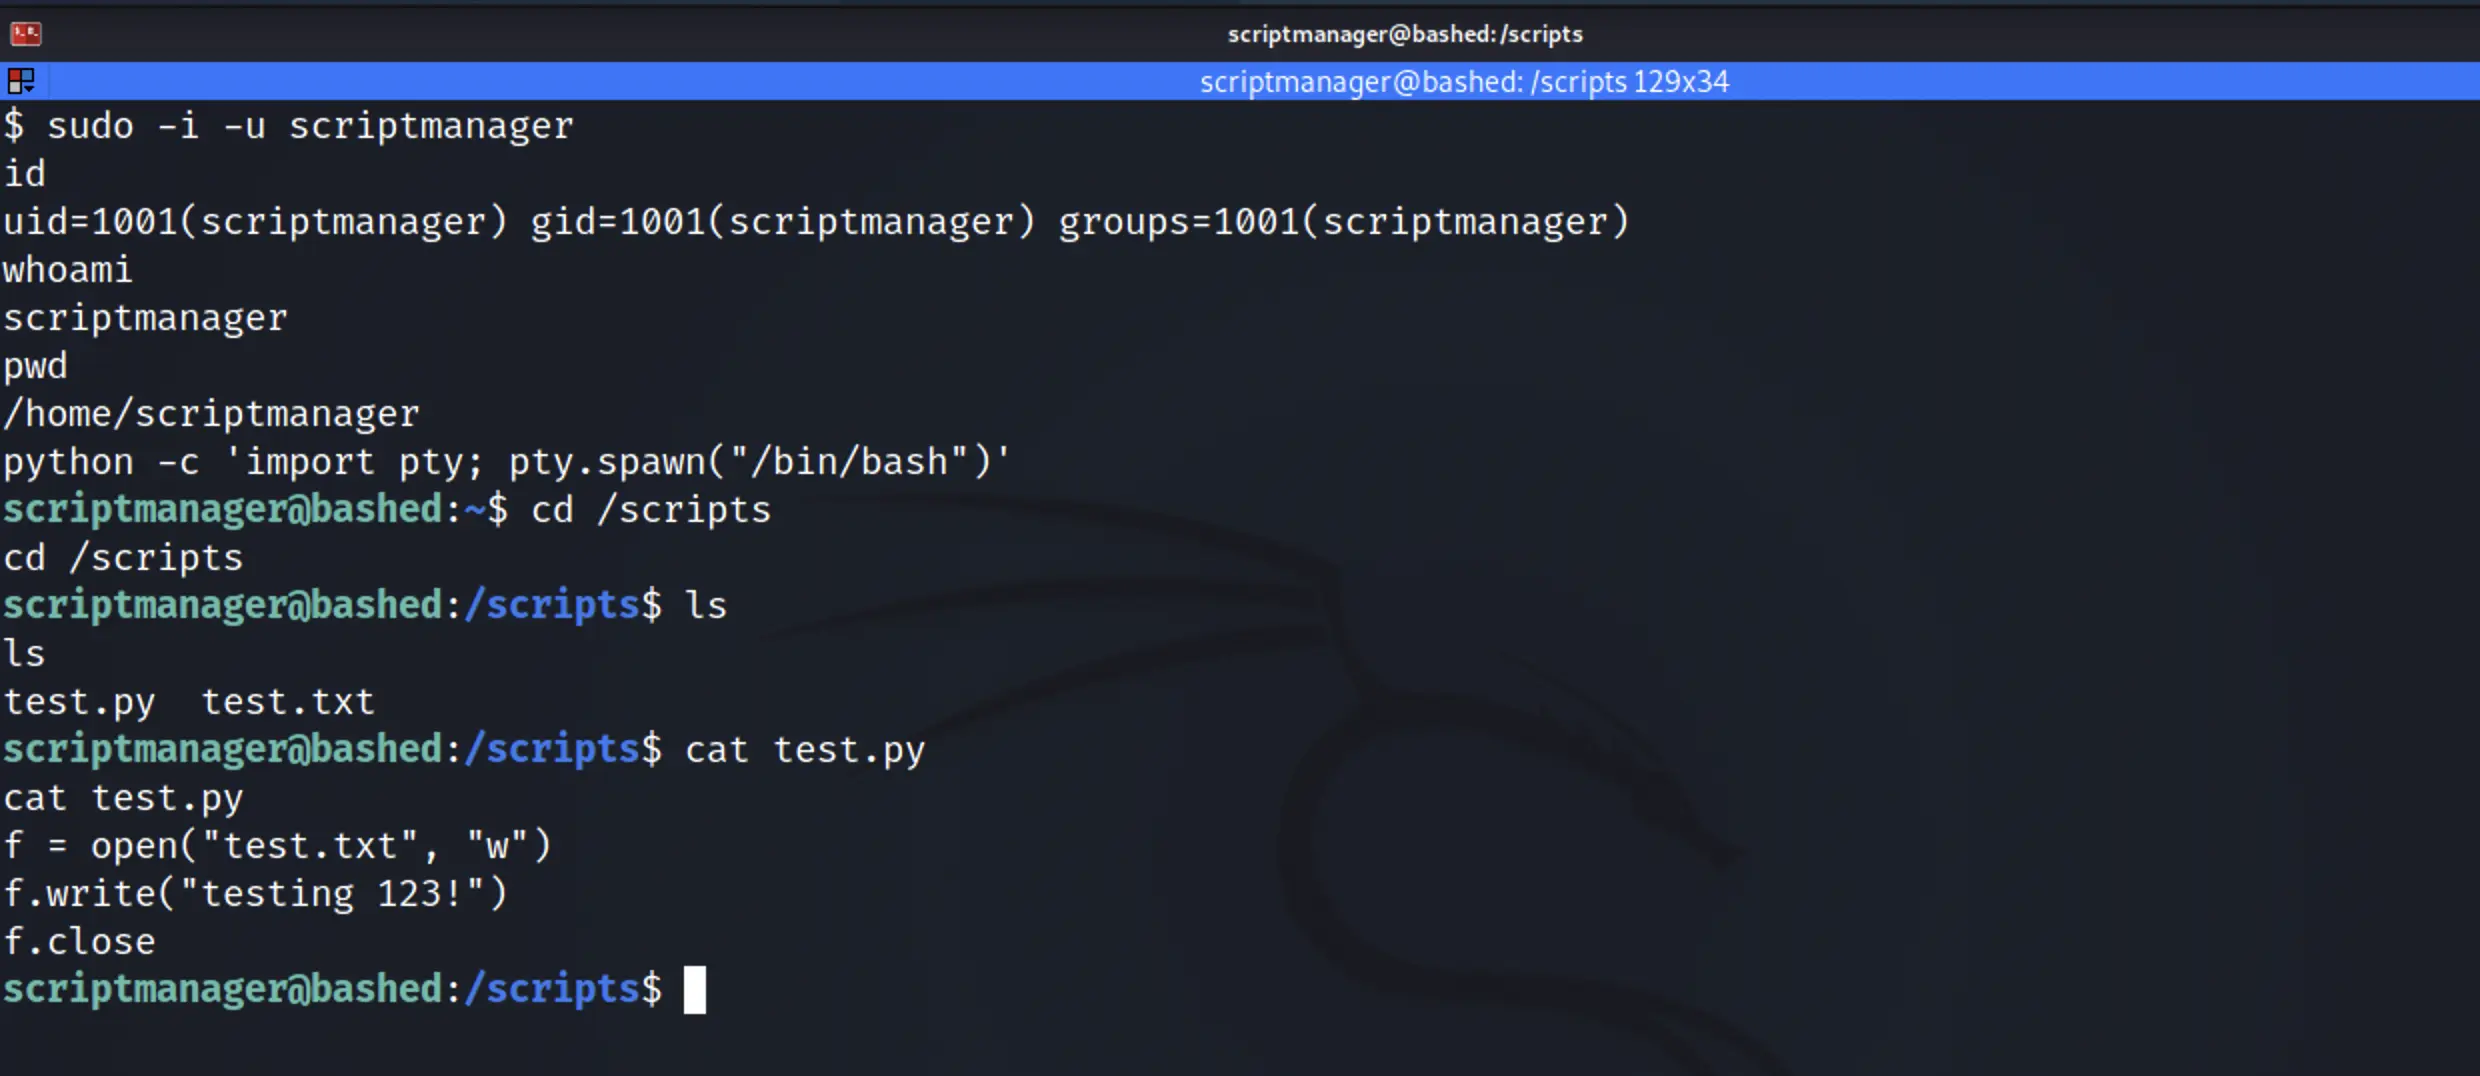
Task: Click the ls command after the prompt
Action: tap(706, 606)
